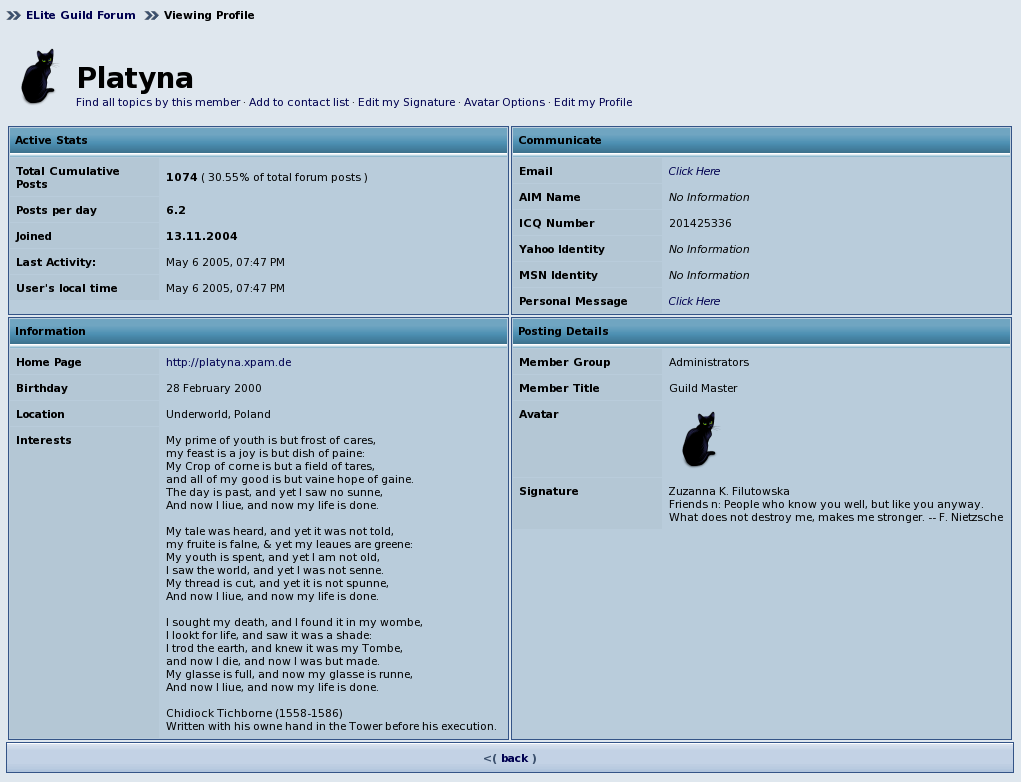Find all topics by this member
Image resolution: width=1021 pixels, height=782 pixels.
[x=158, y=102]
